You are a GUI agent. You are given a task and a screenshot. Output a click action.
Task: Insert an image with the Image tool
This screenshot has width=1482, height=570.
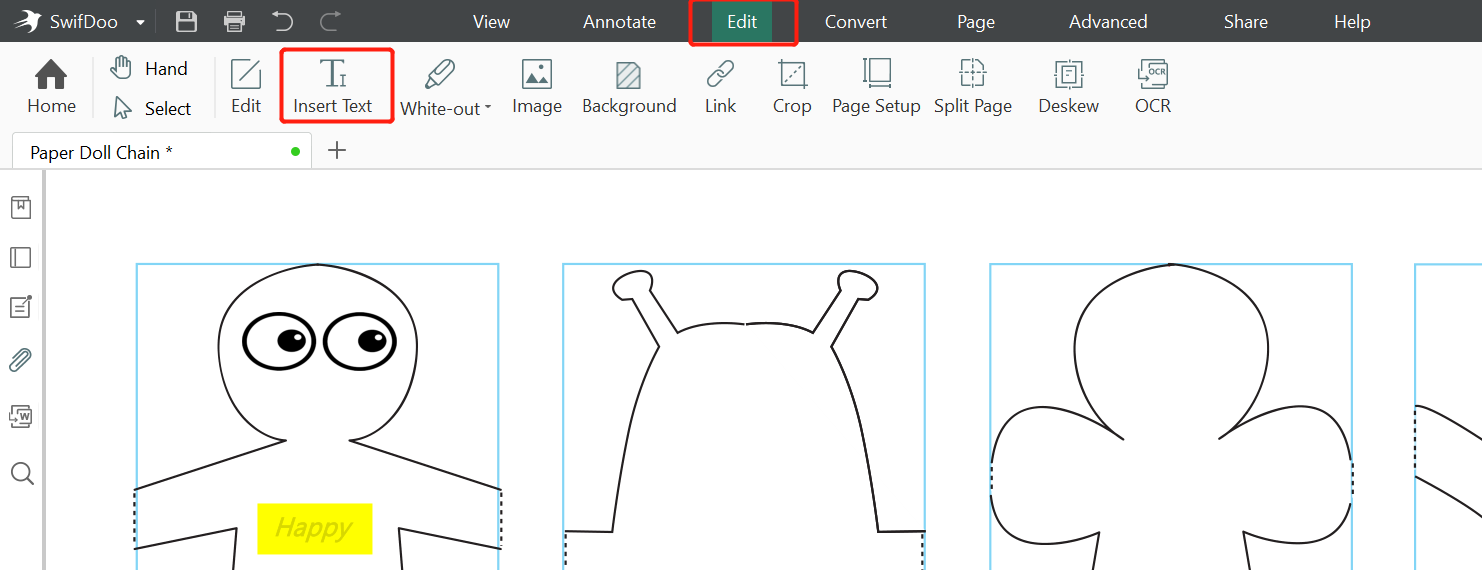coord(537,87)
